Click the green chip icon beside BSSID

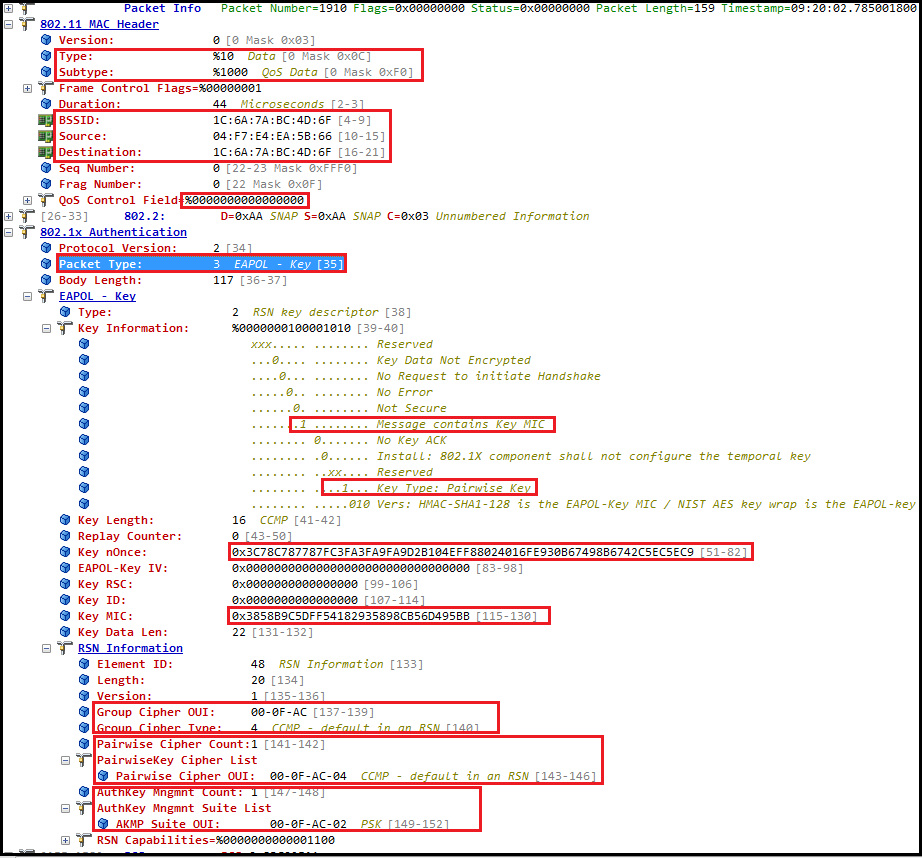point(46,120)
